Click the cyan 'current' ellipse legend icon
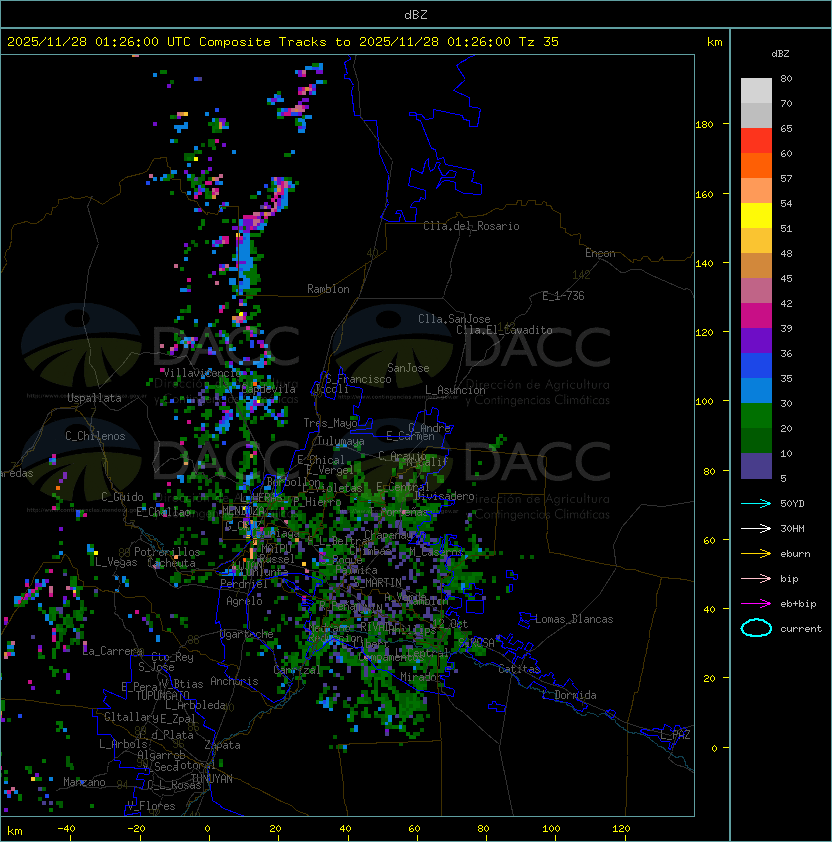Viewport: 832px width, 842px height. (756, 628)
